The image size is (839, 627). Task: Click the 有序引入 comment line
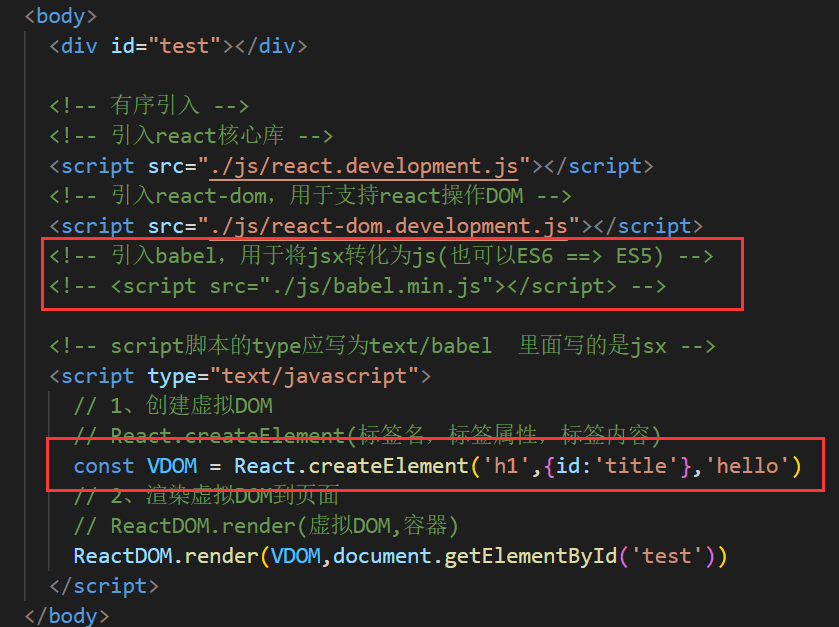tap(148, 106)
